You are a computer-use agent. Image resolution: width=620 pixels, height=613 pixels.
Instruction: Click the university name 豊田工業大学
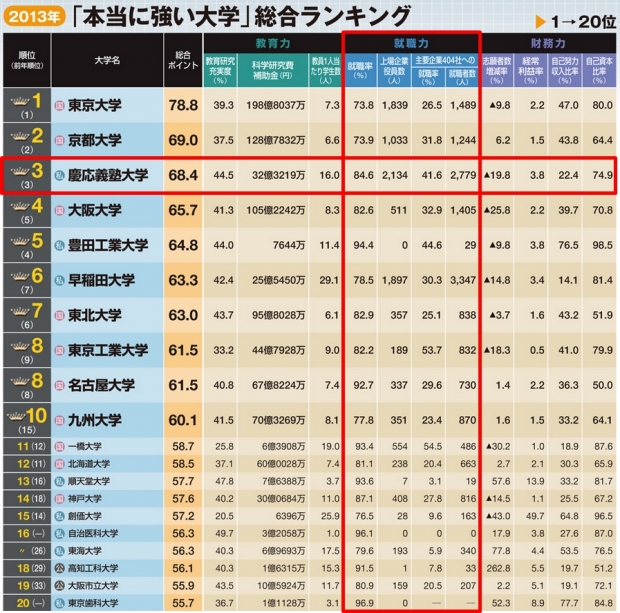coord(108,246)
